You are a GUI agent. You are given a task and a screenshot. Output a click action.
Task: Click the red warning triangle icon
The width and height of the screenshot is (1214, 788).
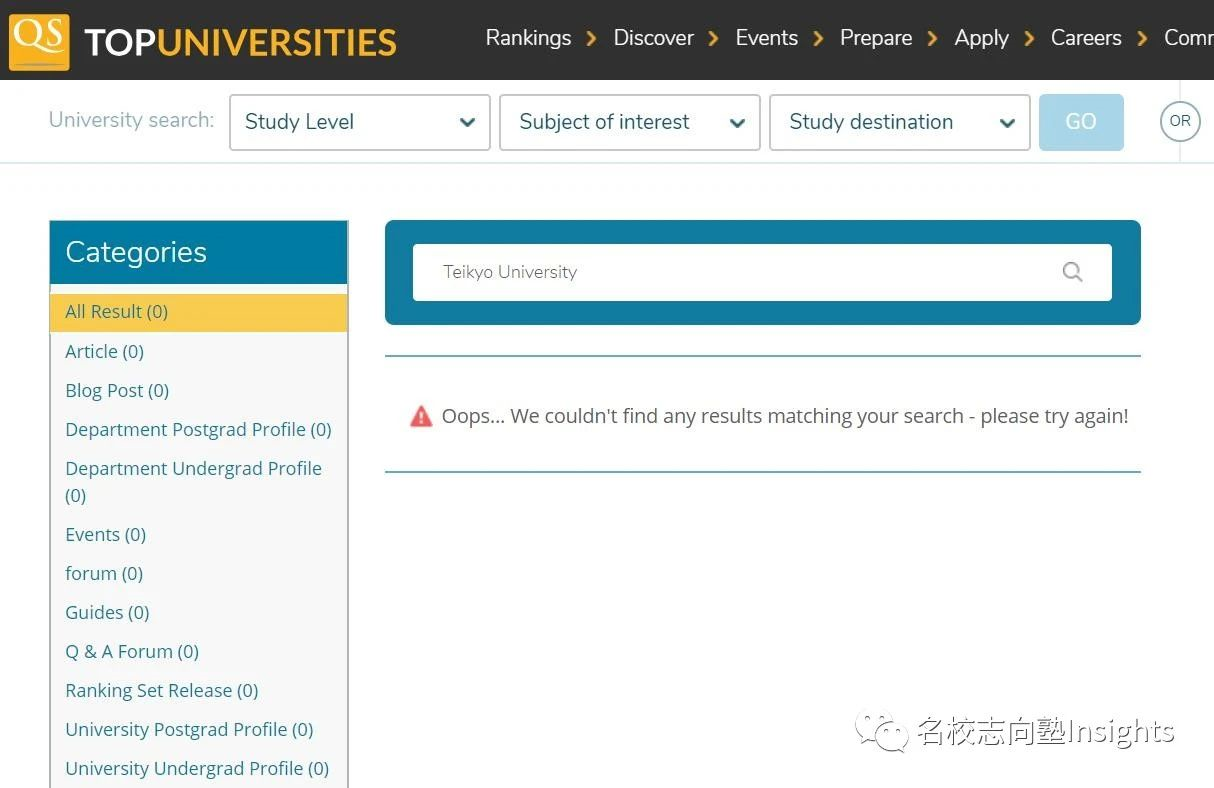(x=421, y=416)
